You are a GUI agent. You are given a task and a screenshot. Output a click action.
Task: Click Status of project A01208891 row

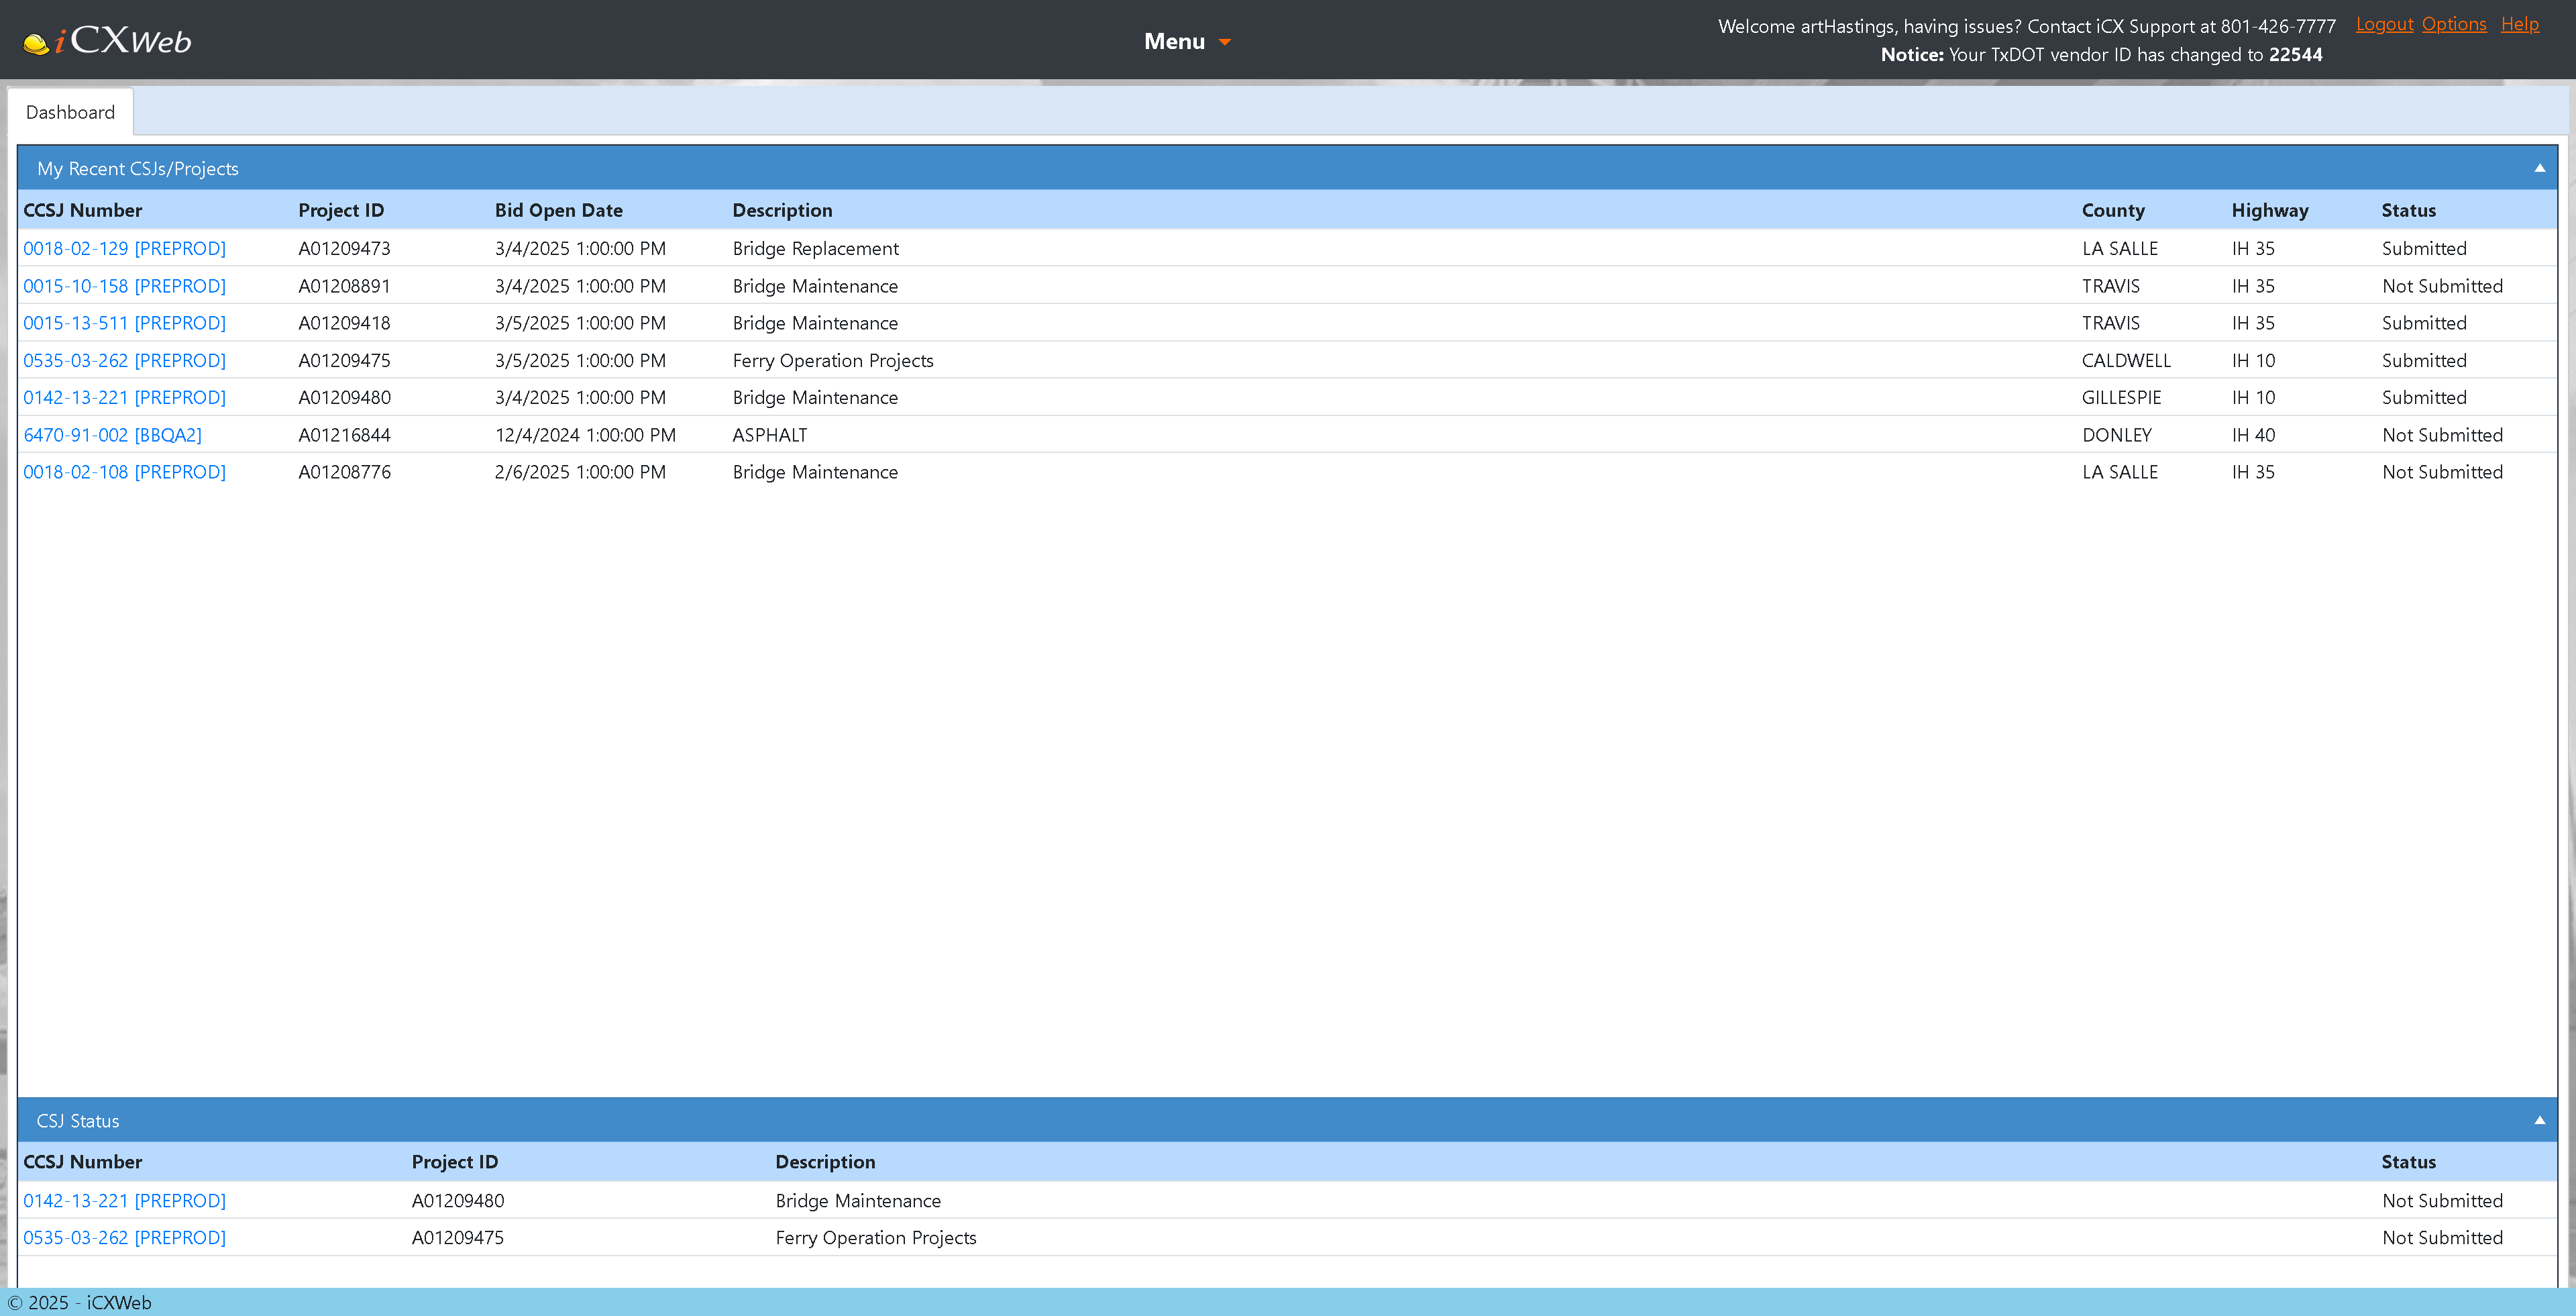(x=2442, y=286)
